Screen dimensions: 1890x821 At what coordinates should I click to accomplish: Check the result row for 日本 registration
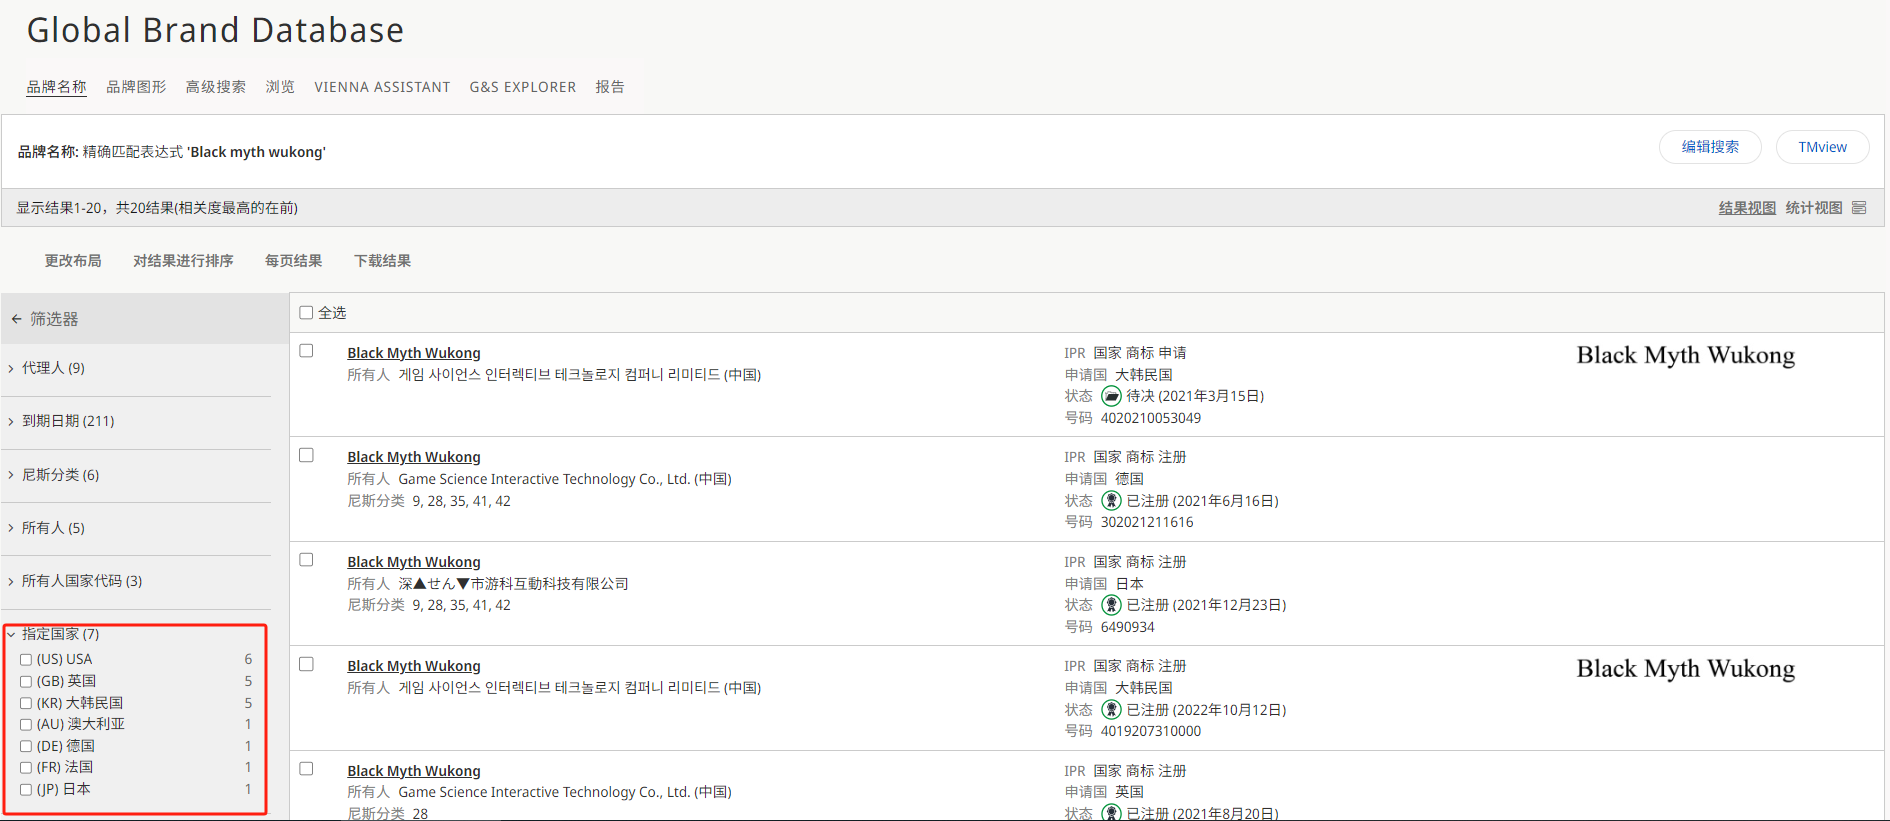(x=306, y=560)
